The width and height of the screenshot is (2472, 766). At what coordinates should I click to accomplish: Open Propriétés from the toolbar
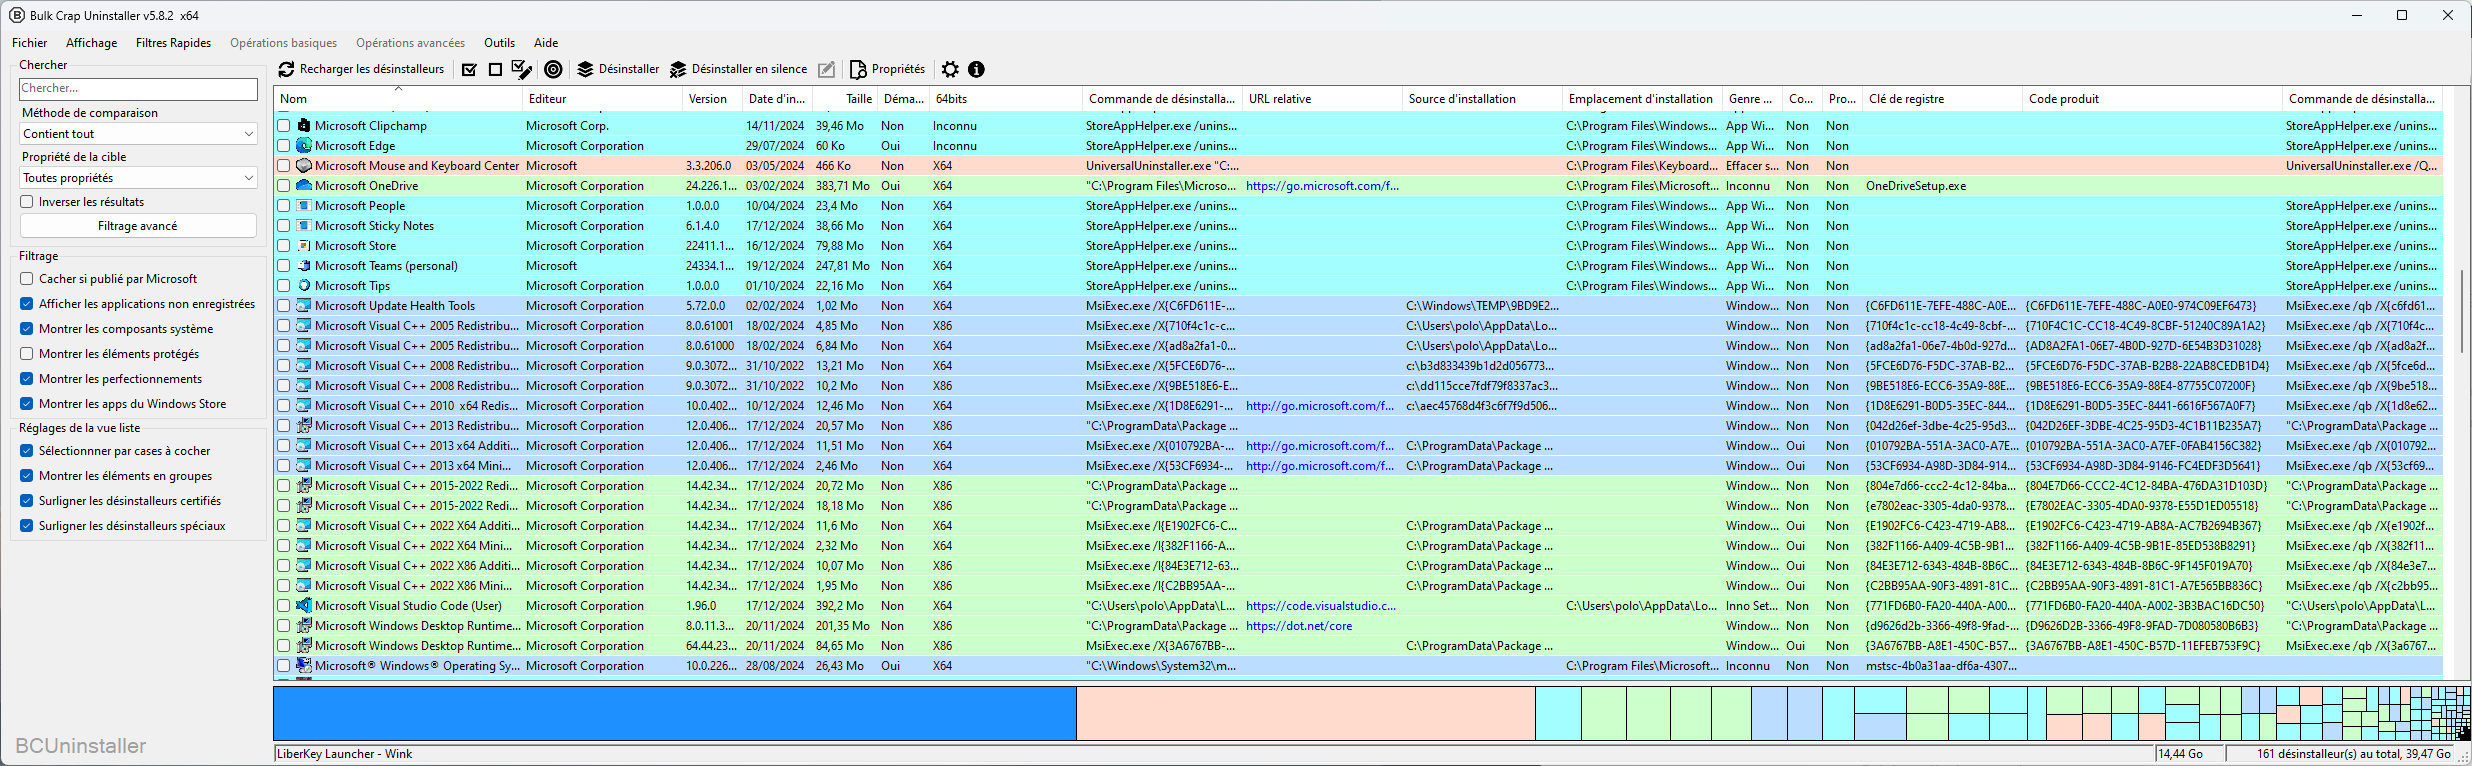click(x=887, y=69)
